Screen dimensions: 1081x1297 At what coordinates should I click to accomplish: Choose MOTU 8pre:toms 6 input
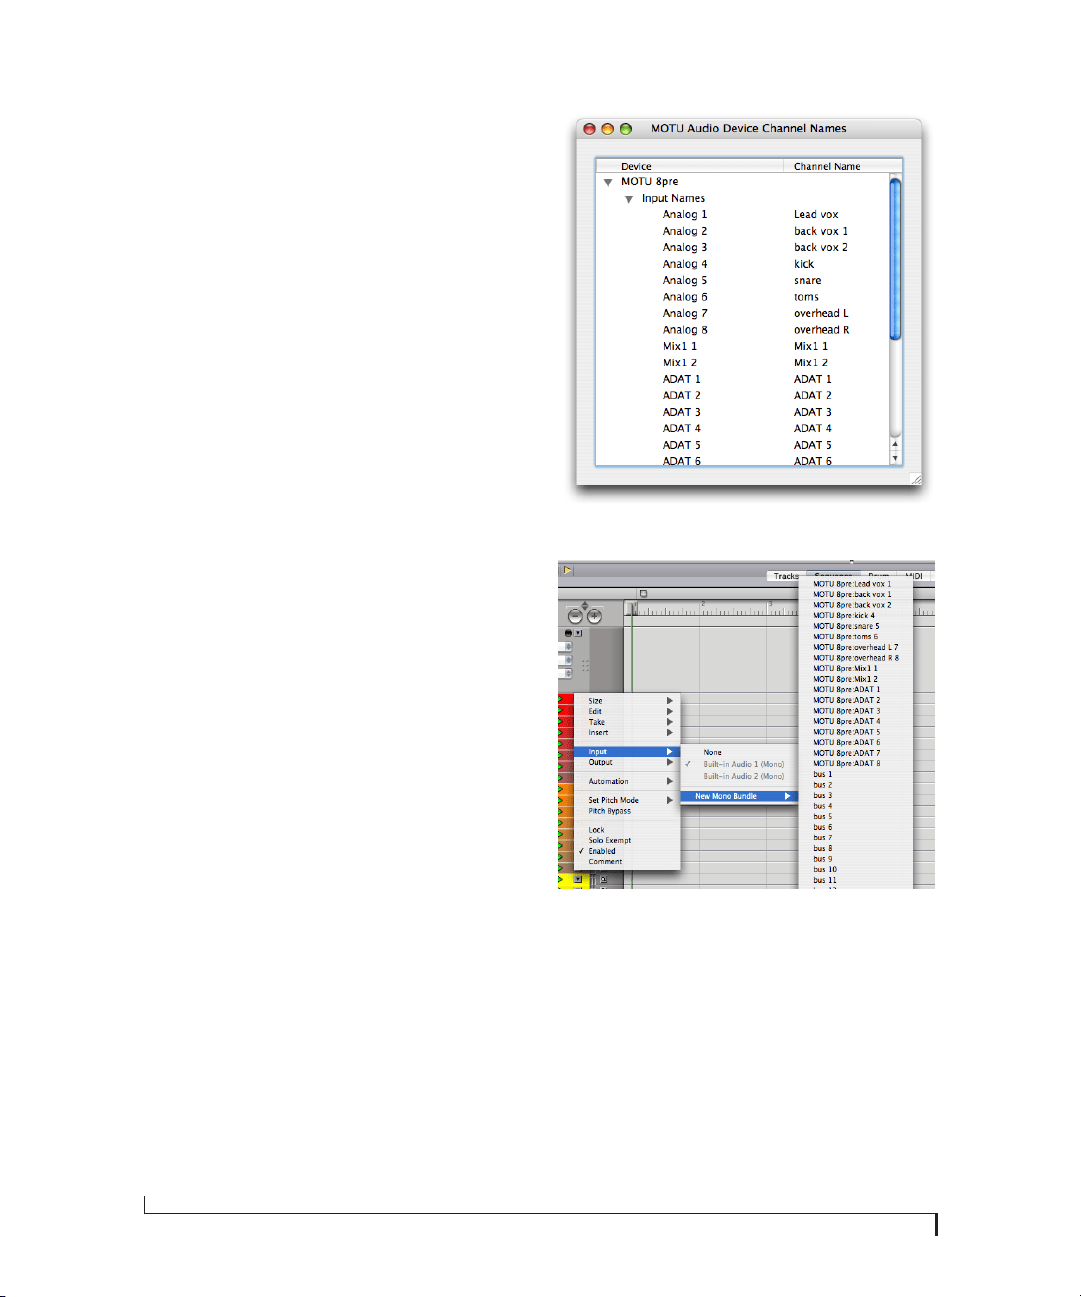856,637
